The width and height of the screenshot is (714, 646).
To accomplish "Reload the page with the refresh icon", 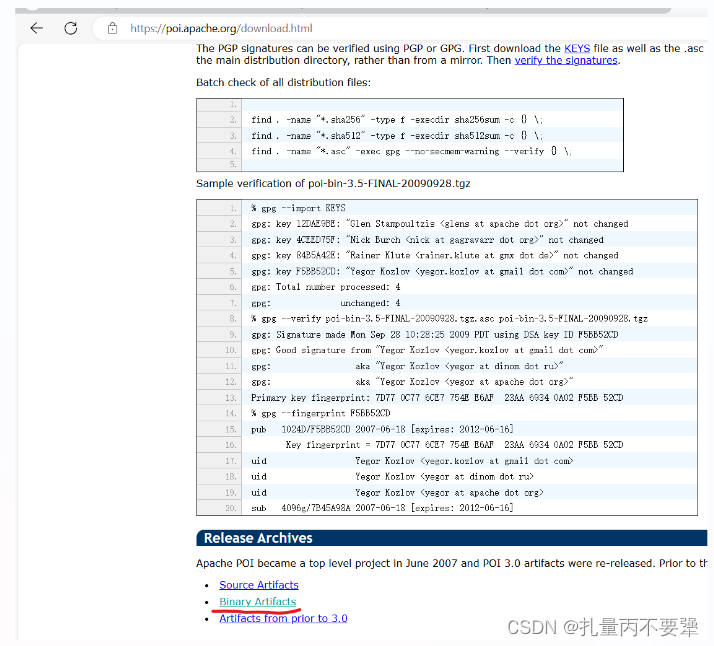I will point(71,28).
